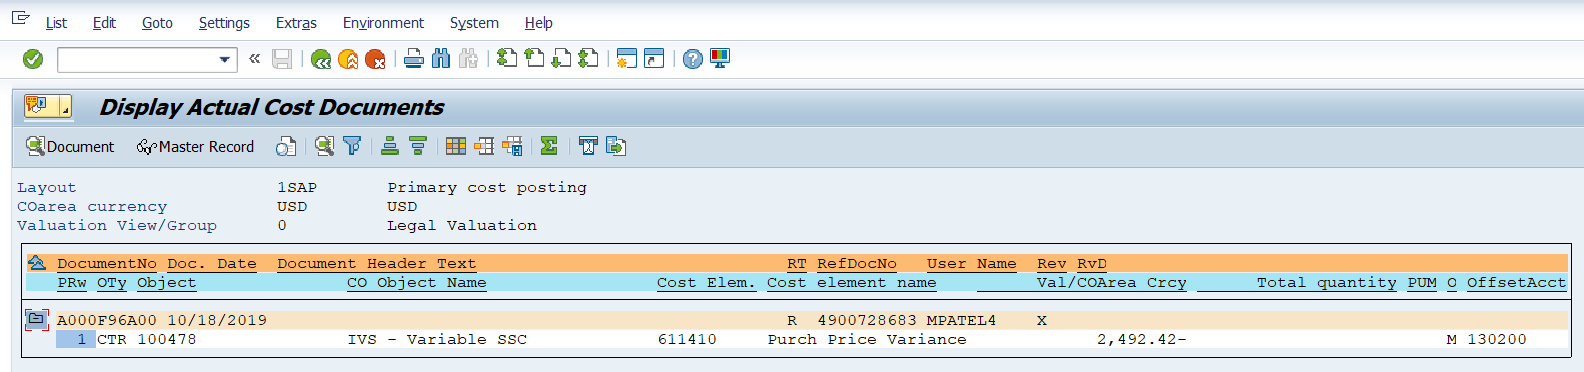The width and height of the screenshot is (1584, 372).
Task: Print the list with printer icon
Action: [x=414, y=59]
